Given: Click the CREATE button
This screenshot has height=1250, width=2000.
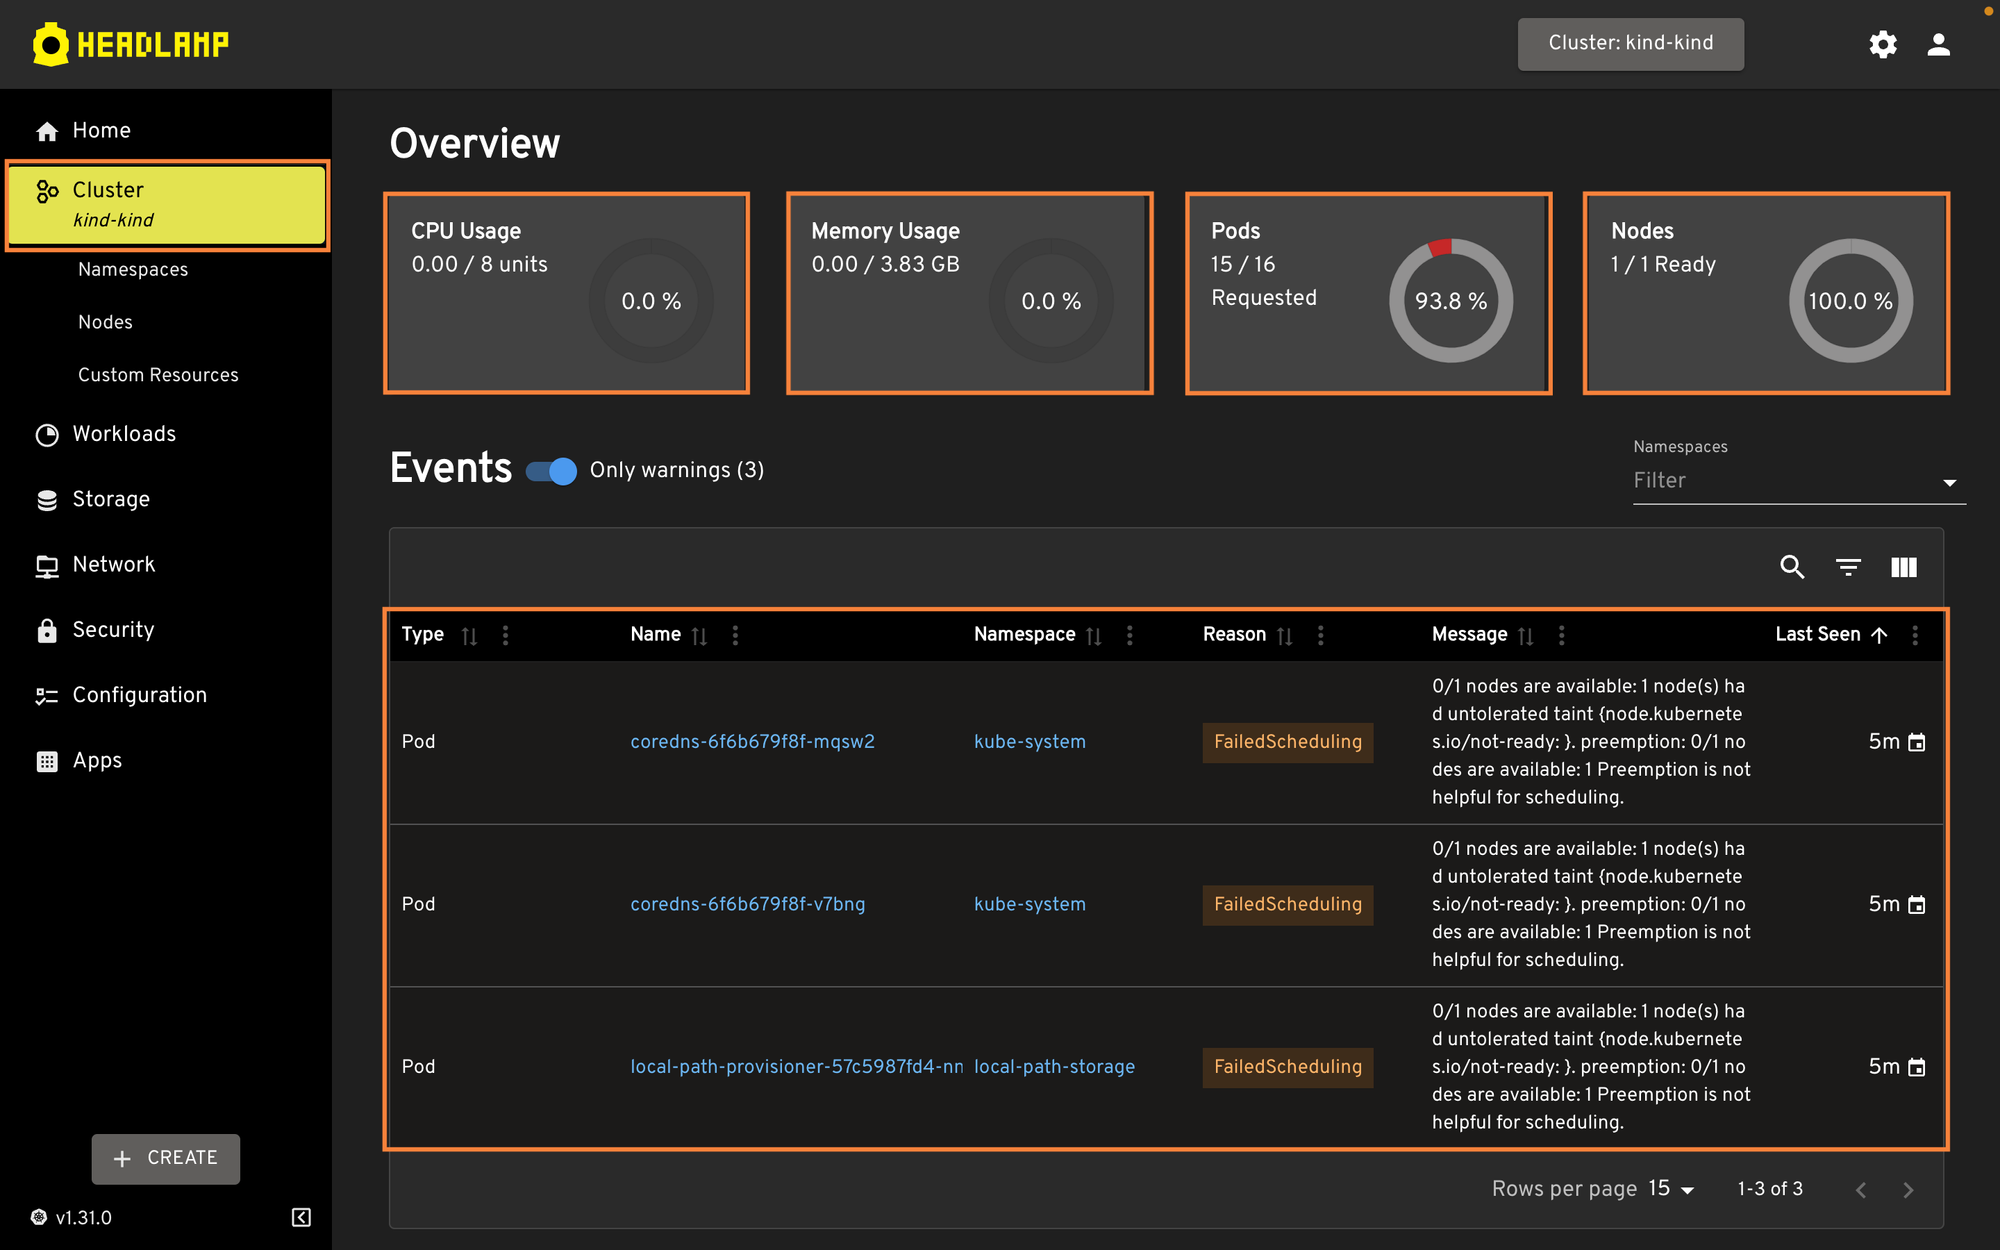Looking at the screenshot, I should point(167,1158).
